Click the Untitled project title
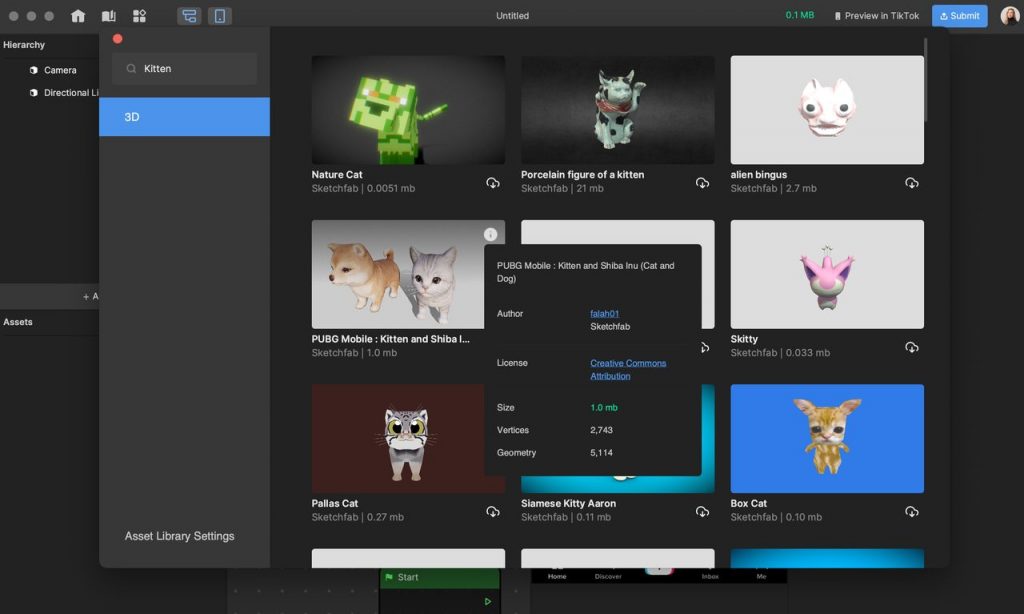 [513, 16]
